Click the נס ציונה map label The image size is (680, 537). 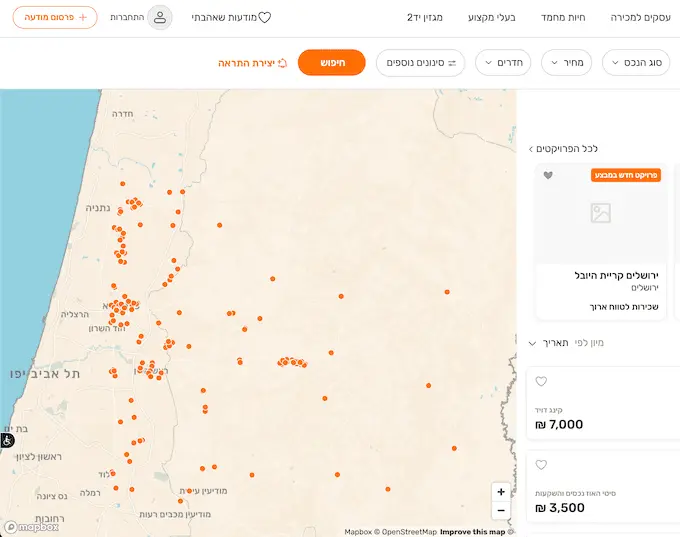52,496
